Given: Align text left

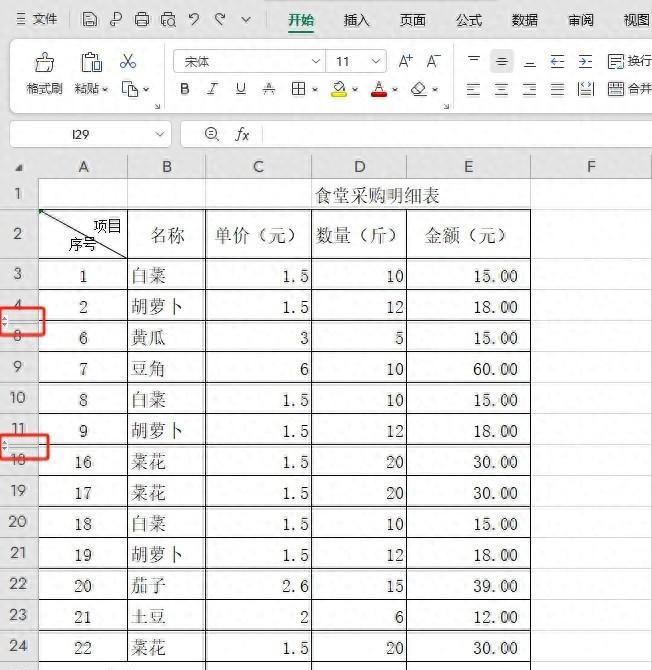Looking at the screenshot, I should (x=473, y=89).
